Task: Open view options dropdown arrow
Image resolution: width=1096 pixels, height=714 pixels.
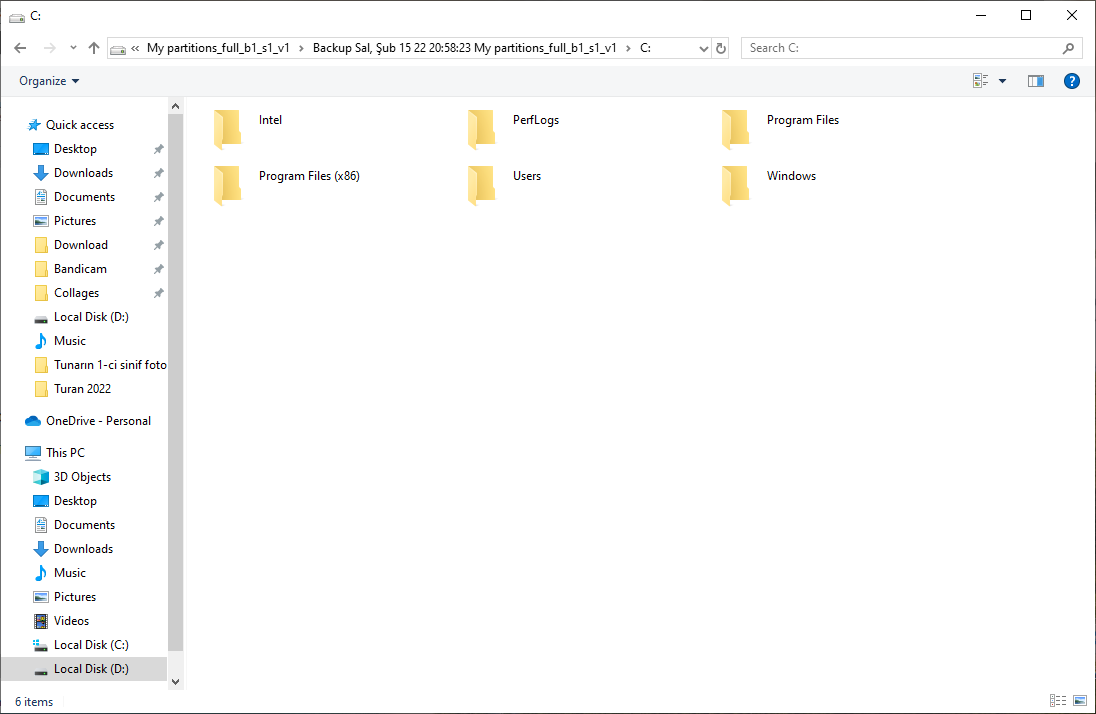Action: pos(1002,81)
